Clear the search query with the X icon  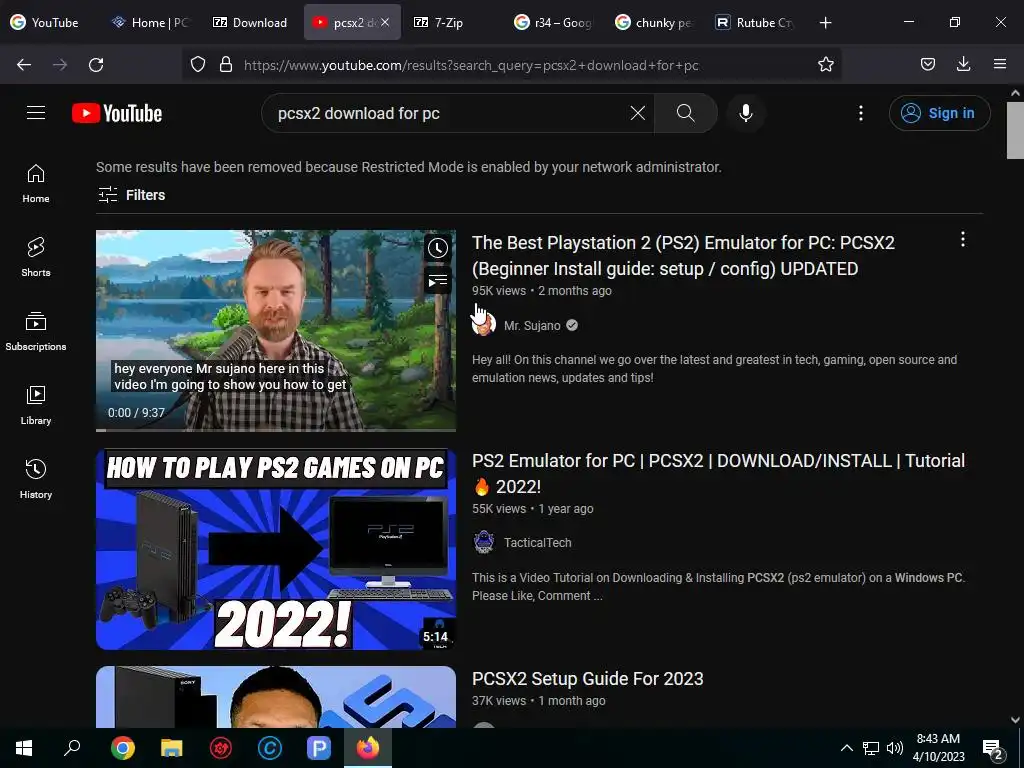click(x=637, y=113)
